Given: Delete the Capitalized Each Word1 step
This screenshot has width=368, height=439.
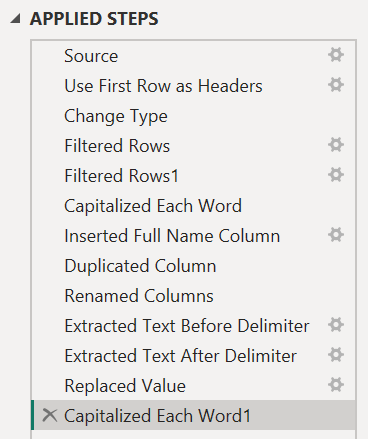Looking at the screenshot, I should click(50, 415).
